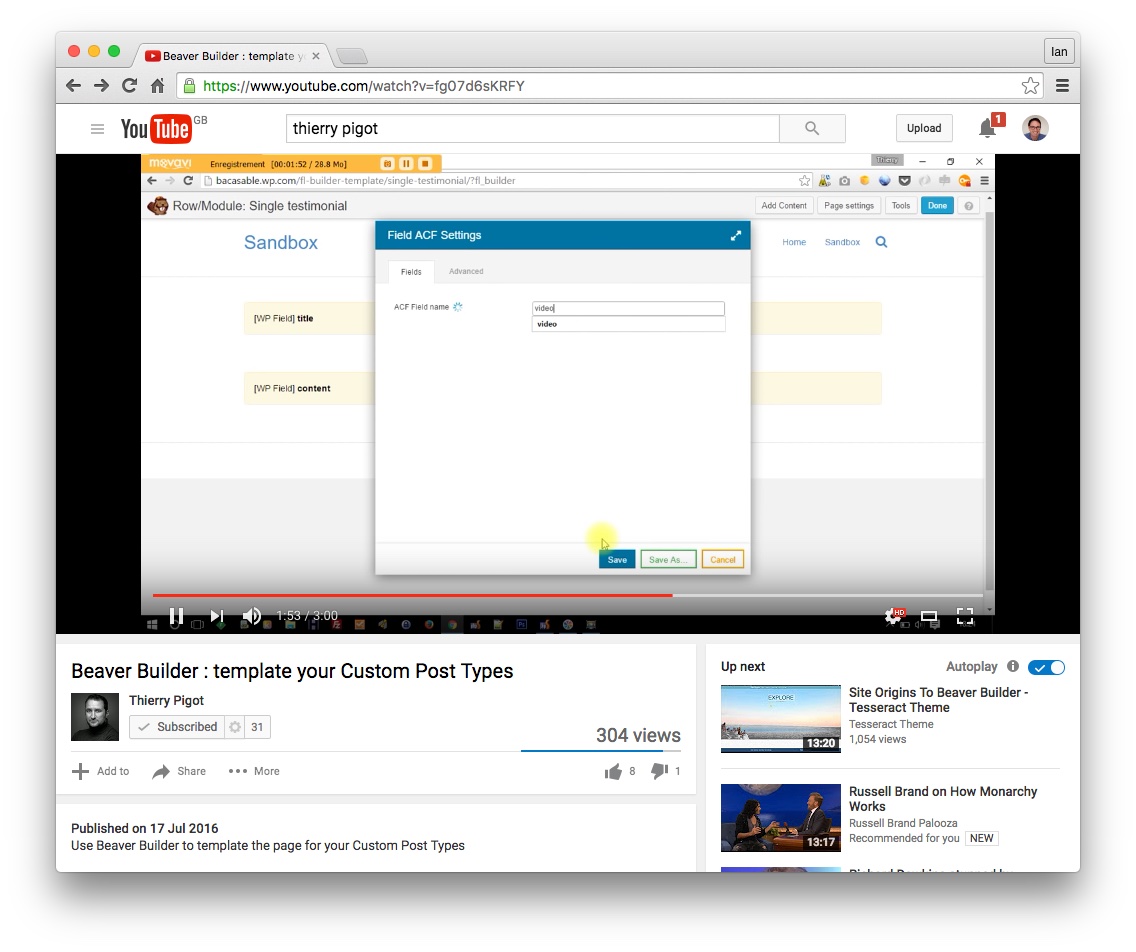The width and height of the screenshot is (1136, 952).
Task: Click Cancel in Field ACF Settings
Action: [722, 559]
